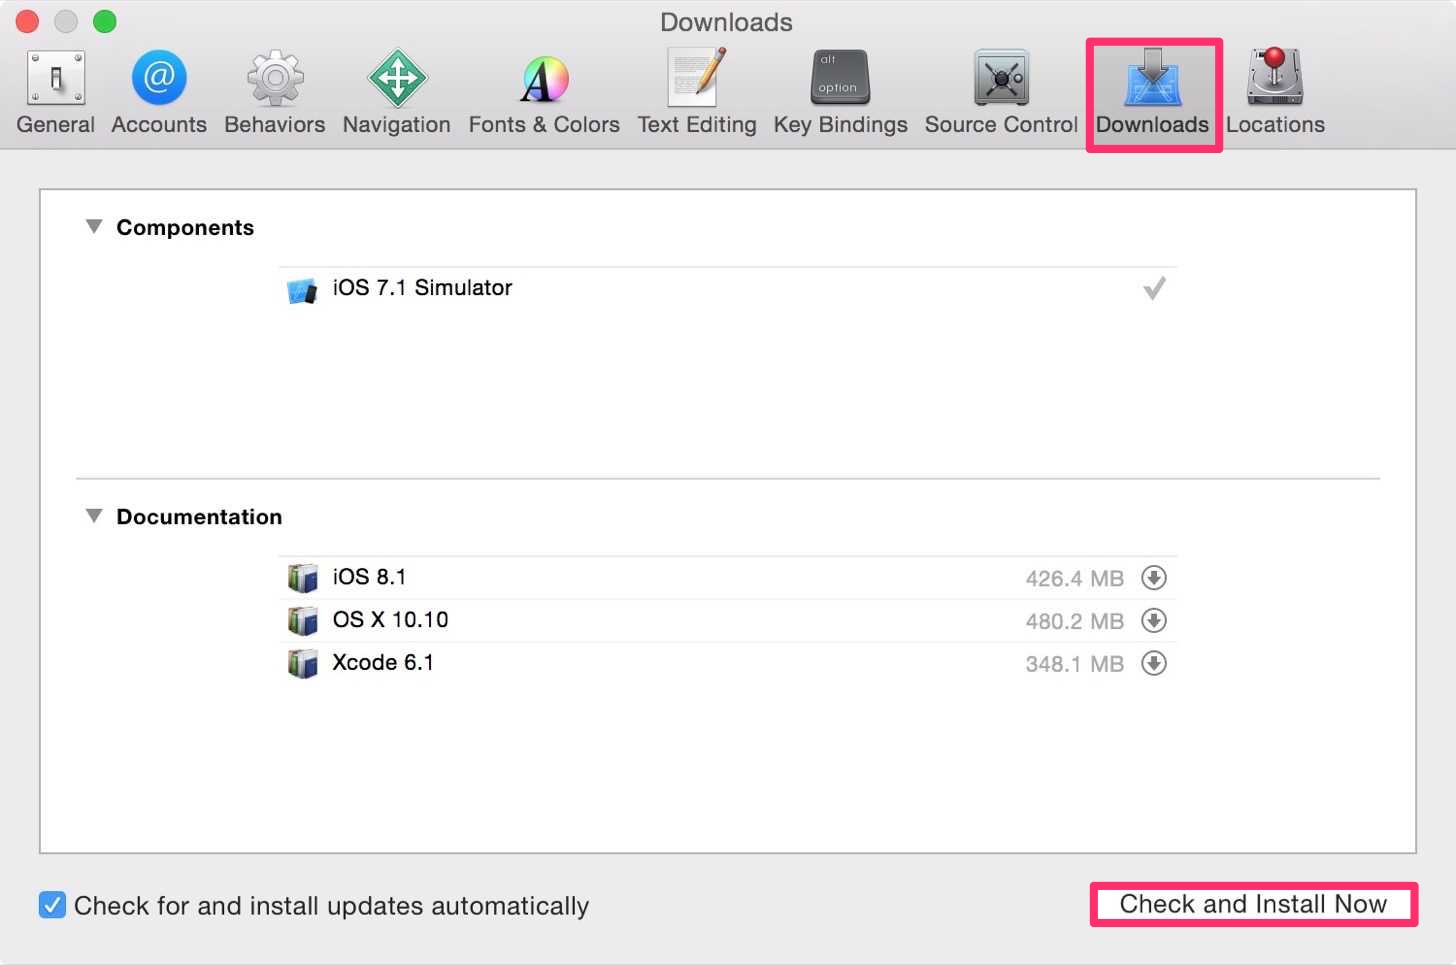1456x965 pixels.
Task: Click the green zoom window button
Action: 104,21
